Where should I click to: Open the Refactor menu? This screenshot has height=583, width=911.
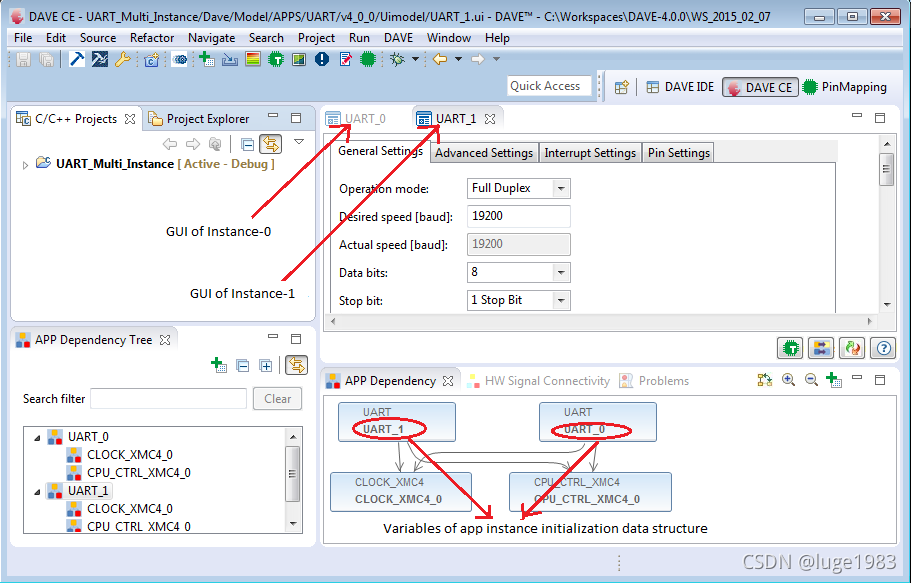pos(152,38)
